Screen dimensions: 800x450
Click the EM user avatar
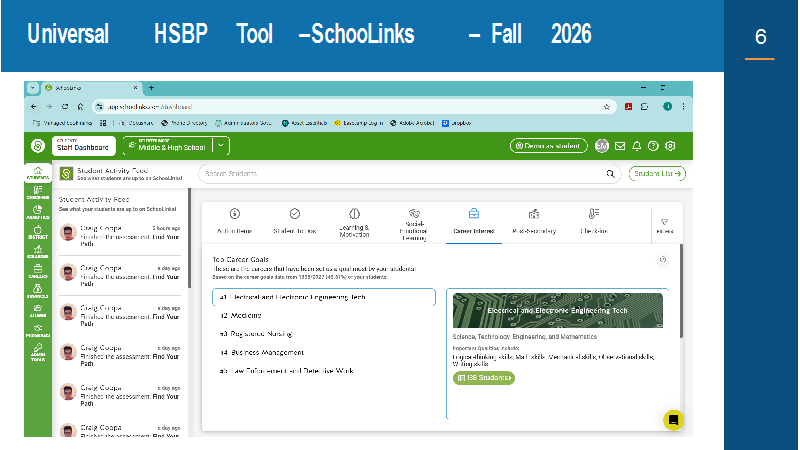click(x=602, y=146)
